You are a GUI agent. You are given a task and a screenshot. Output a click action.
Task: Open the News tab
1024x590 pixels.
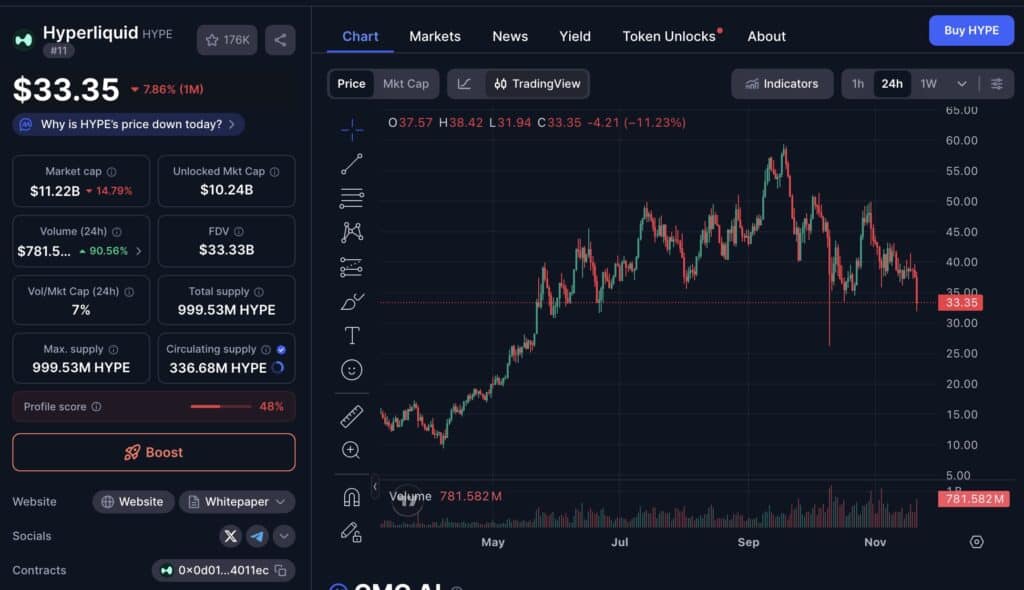pos(510,37)
